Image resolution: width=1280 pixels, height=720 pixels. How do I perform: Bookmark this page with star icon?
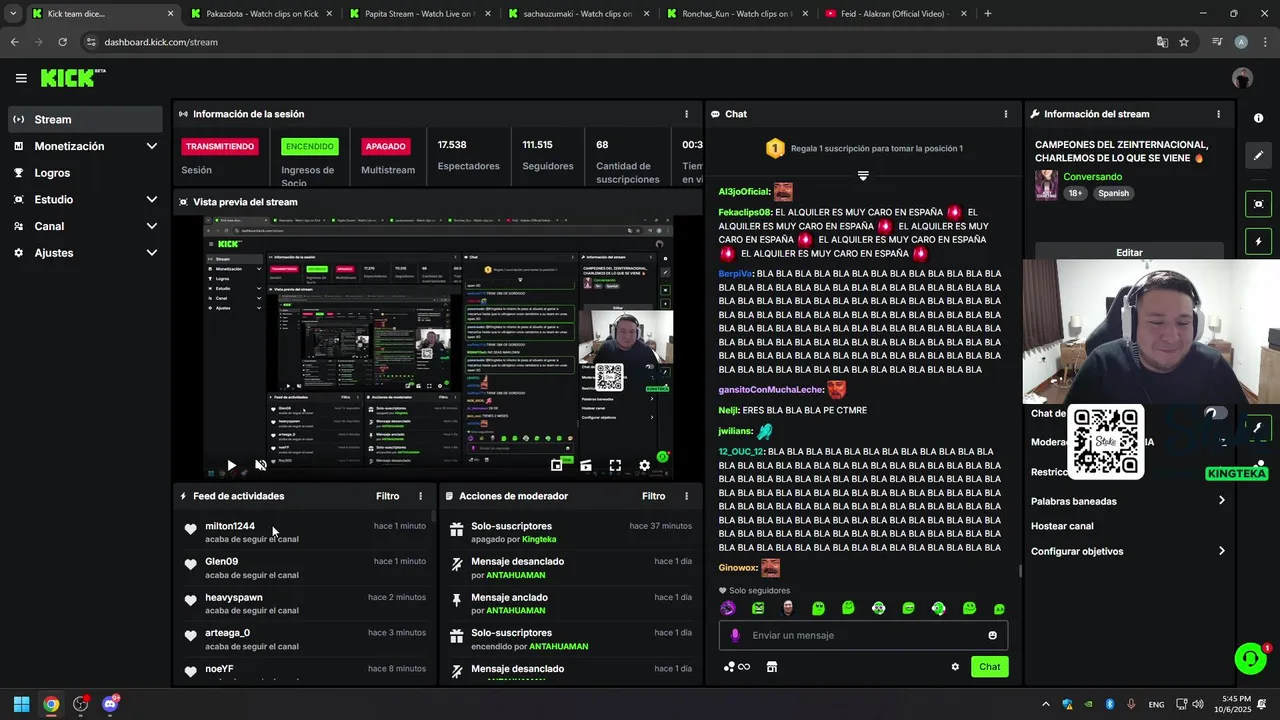pos(1184,42)
